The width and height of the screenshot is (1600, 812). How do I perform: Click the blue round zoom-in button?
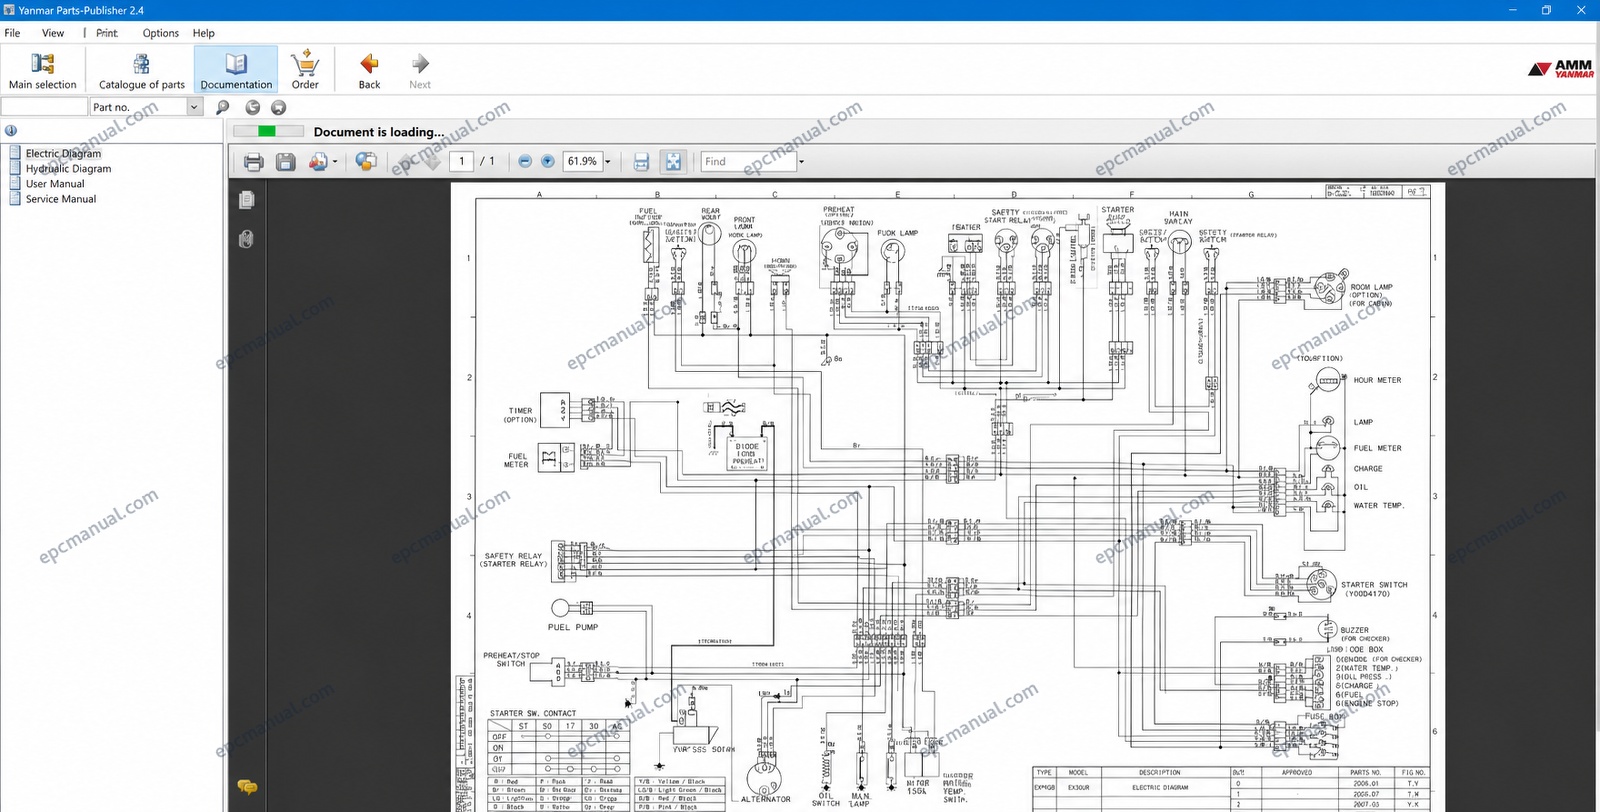(x=548, y=161)
